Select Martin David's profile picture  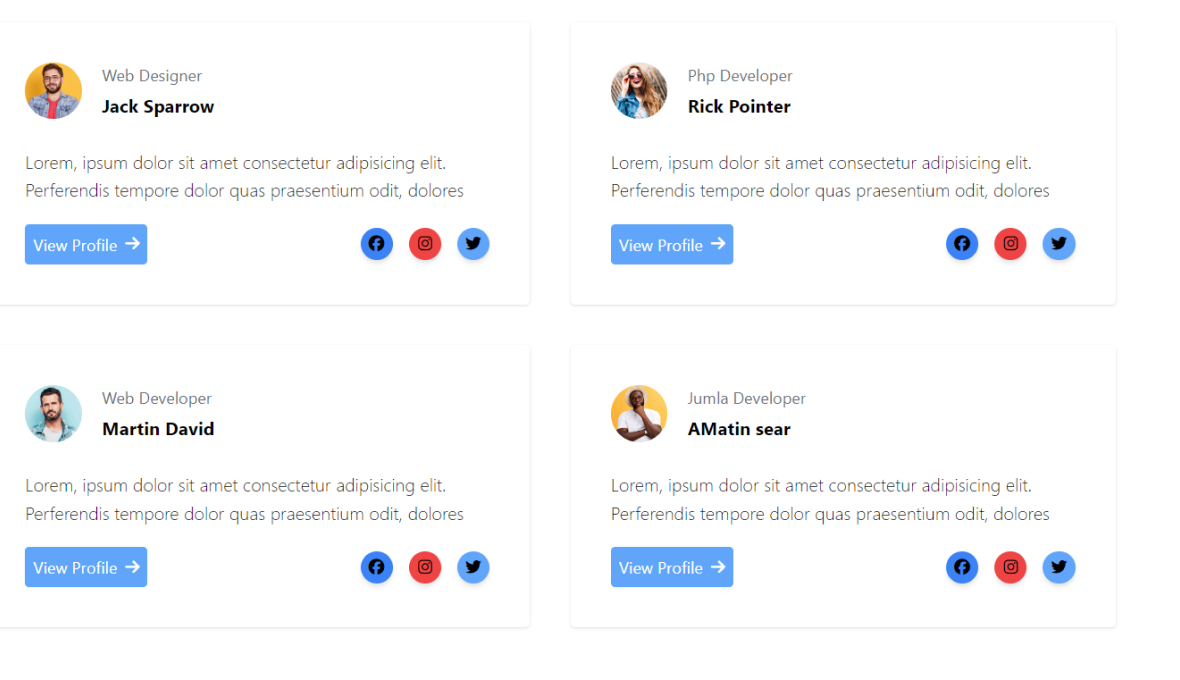pos(53,414)
